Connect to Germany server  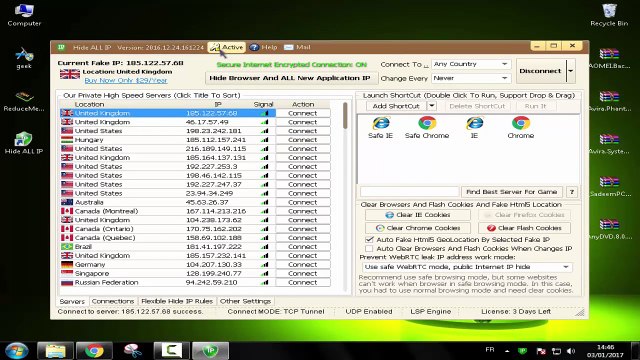click(302, 264)
